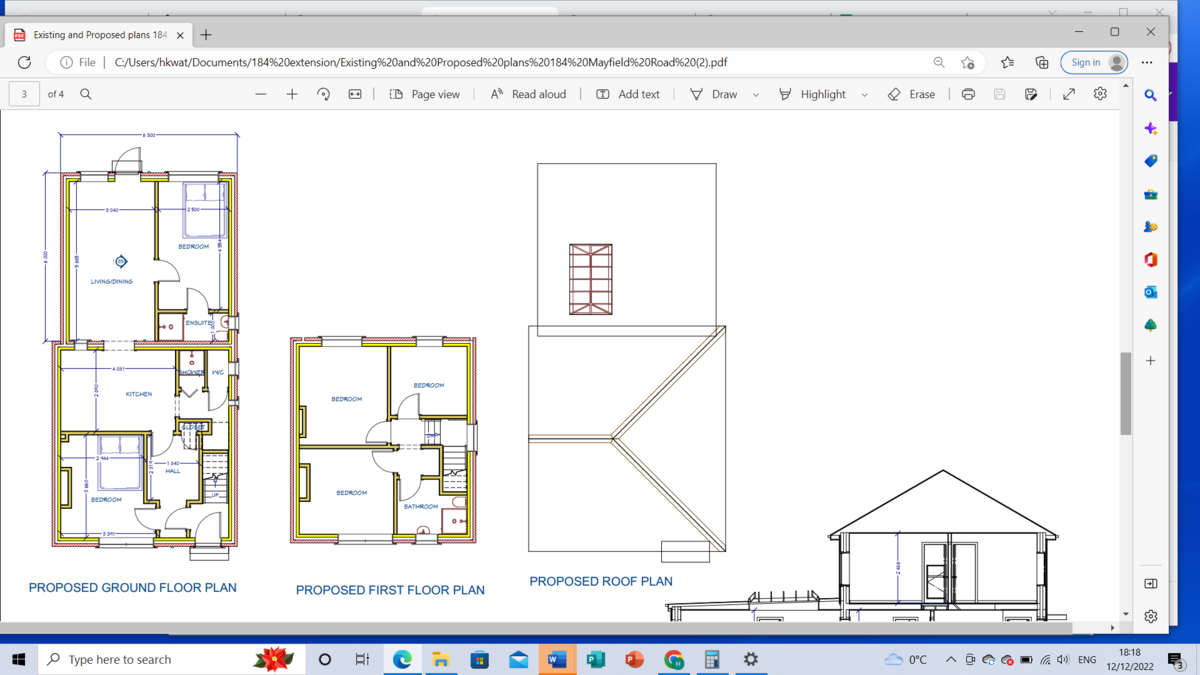Open the Draw pen options chevron
This screenshot has width=1200, height=675.
point(755,93)
